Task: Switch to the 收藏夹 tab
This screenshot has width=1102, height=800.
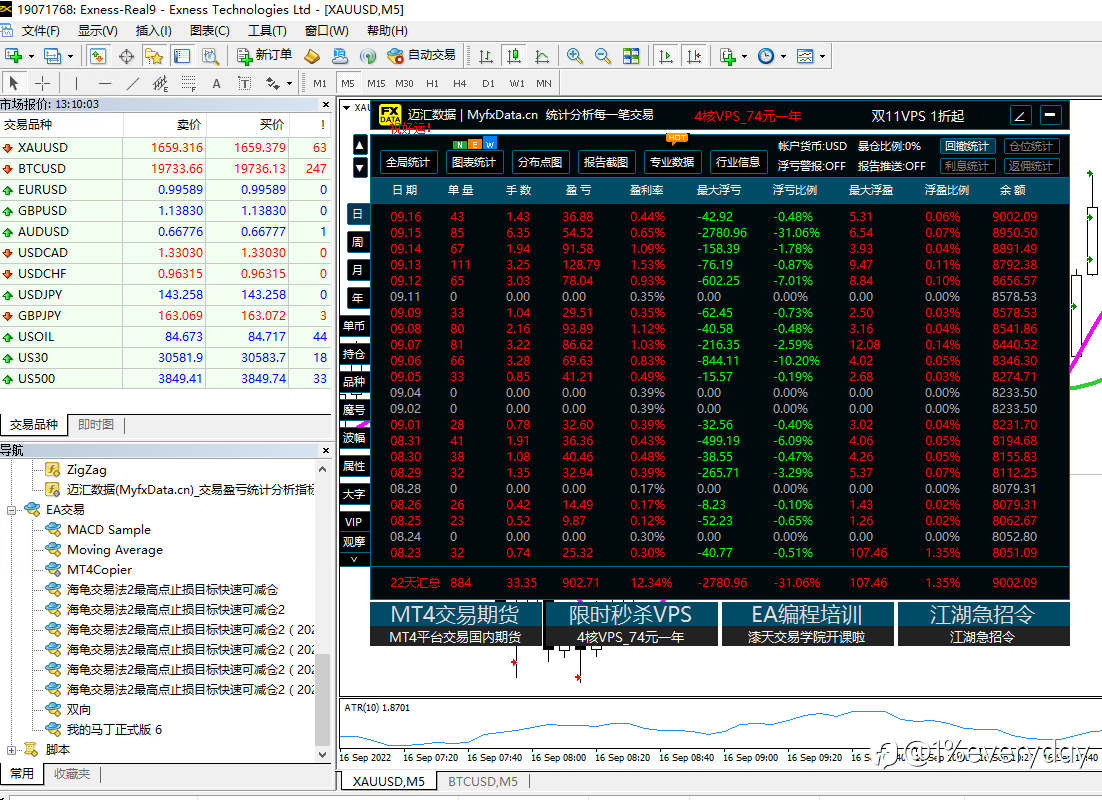Action: pyautogui.click(x=72, y=773)
